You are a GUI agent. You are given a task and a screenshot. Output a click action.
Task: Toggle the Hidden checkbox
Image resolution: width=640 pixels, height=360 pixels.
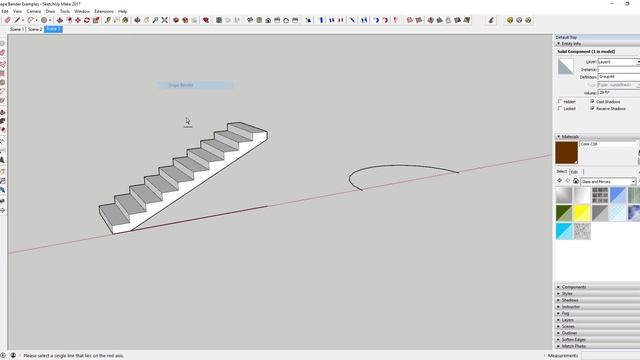pos(560,101)
